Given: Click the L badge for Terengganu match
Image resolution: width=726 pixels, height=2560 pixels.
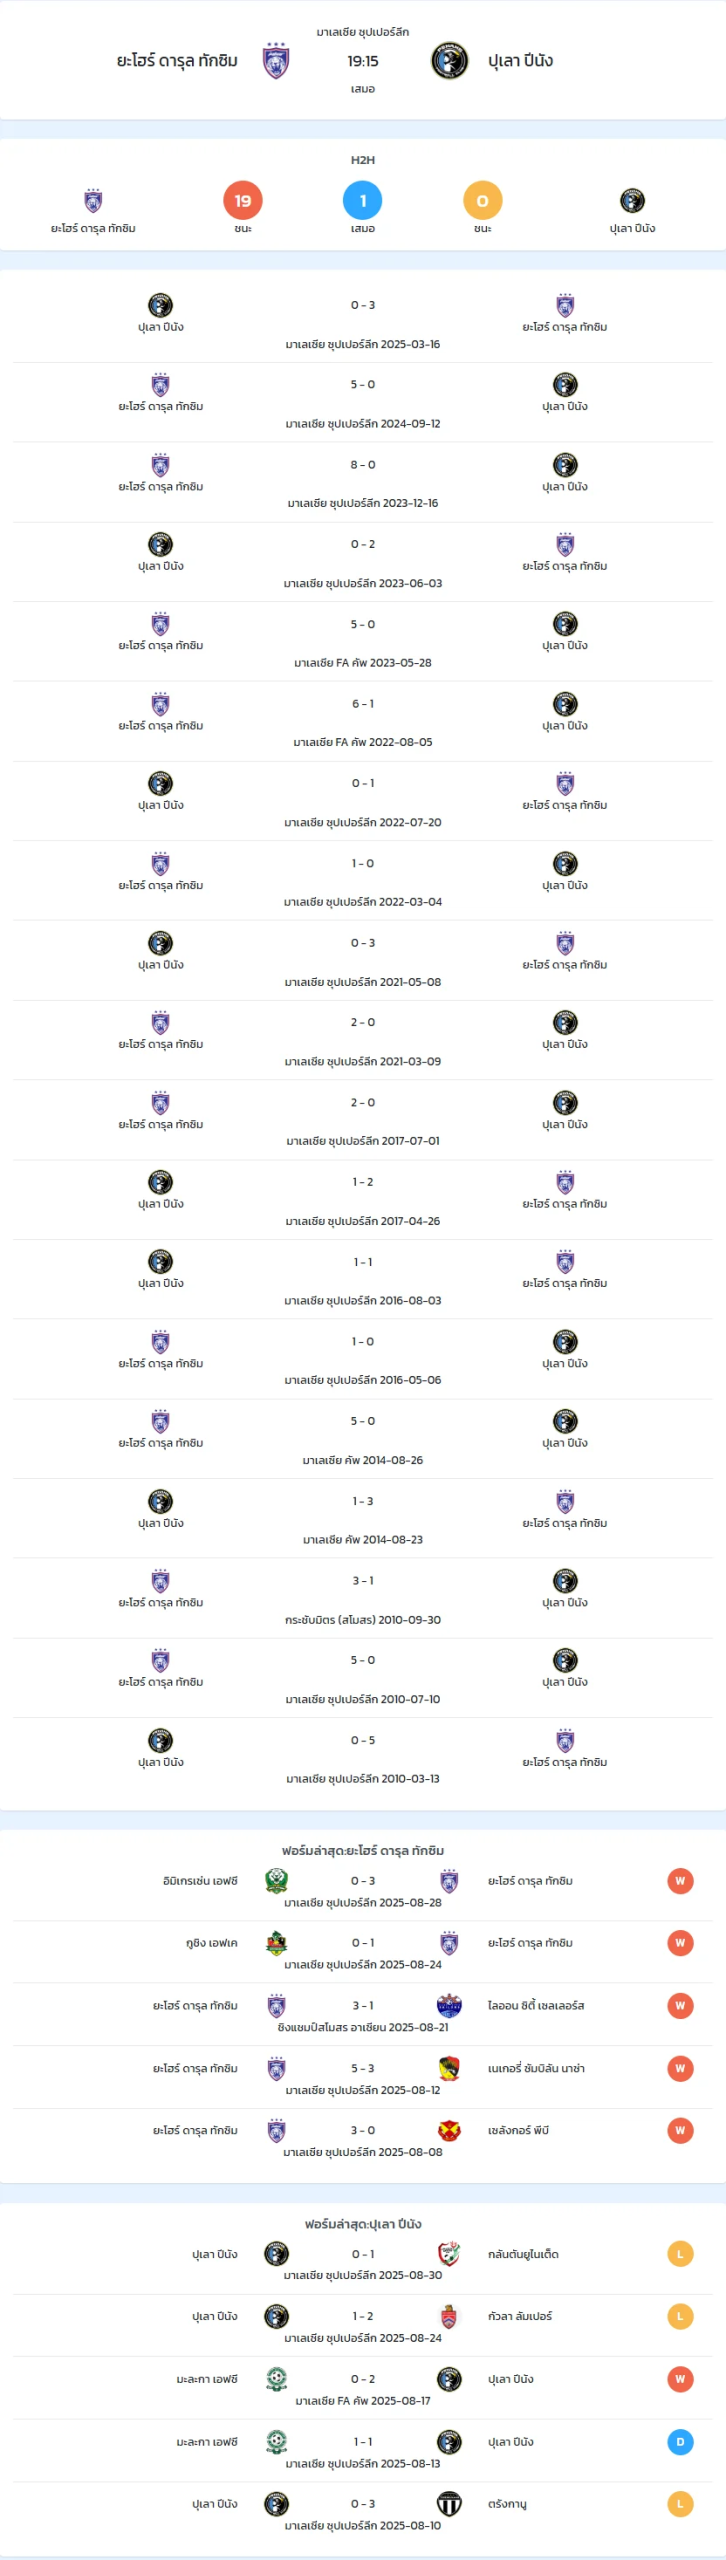Looking at the screenshot, I should (680, 2504).
